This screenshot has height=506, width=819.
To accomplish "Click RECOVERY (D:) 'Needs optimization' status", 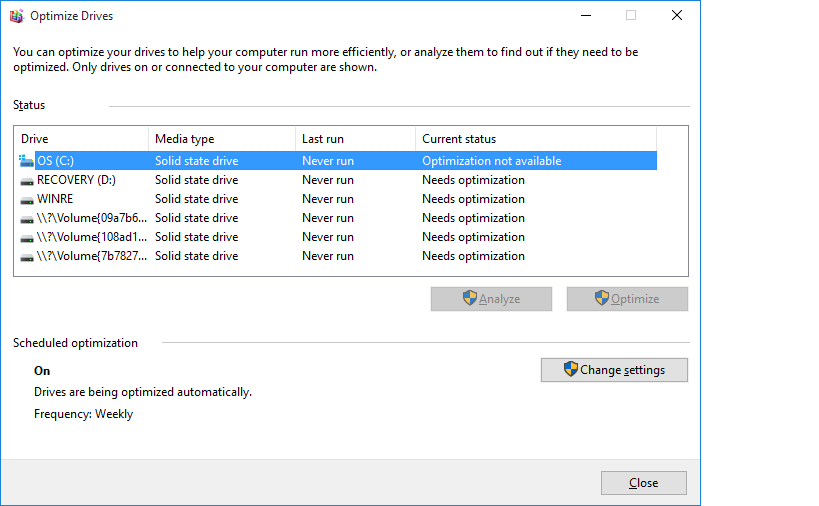I will tap(473, 180).
